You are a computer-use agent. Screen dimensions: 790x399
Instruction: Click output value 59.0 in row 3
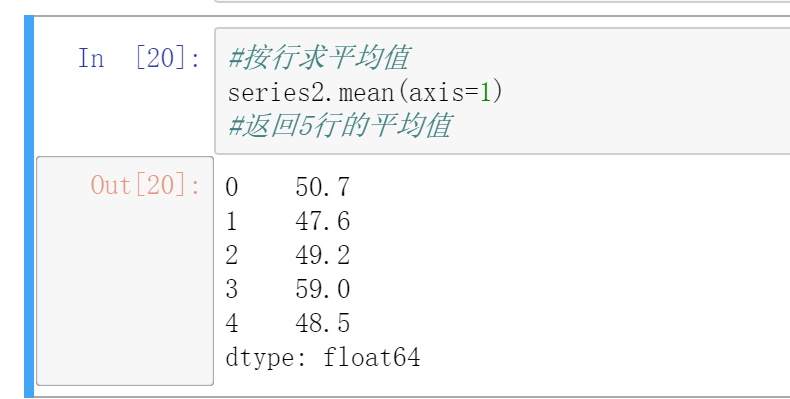click(x=322, y=289)
